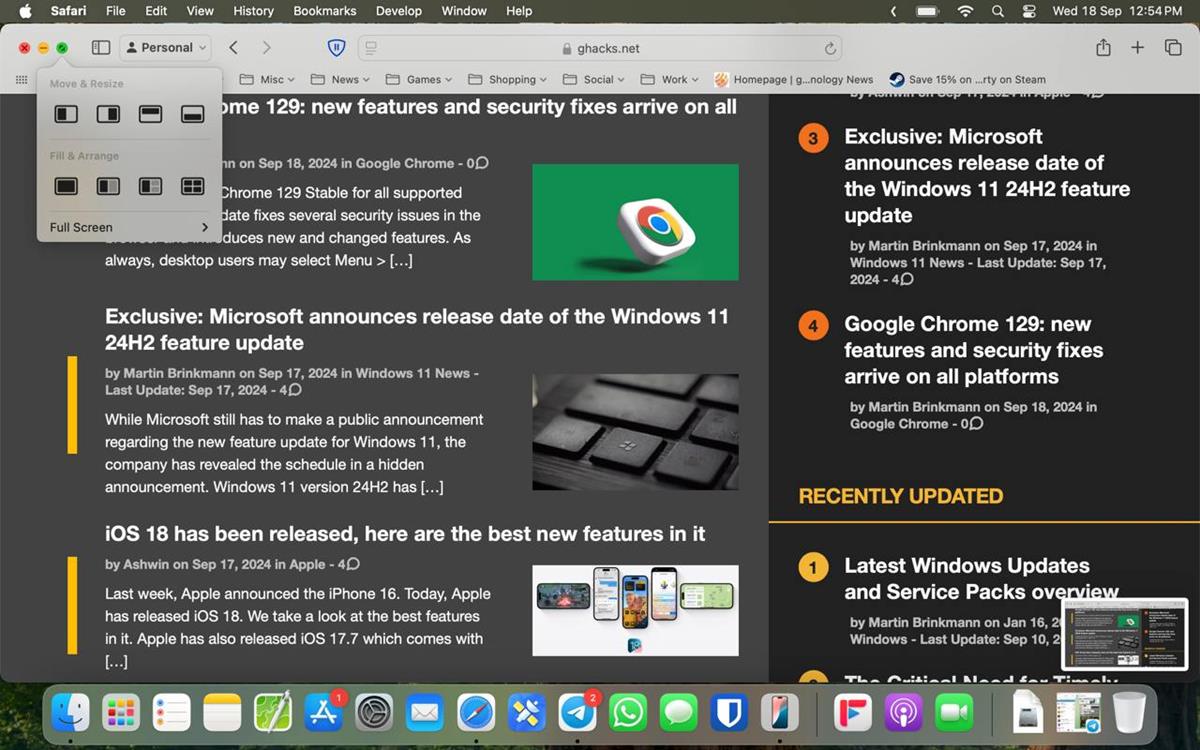Viewport: 1200px width, 750px height.
Task: Show Reader view icon in address bar
Action: (x=371, y=47)
